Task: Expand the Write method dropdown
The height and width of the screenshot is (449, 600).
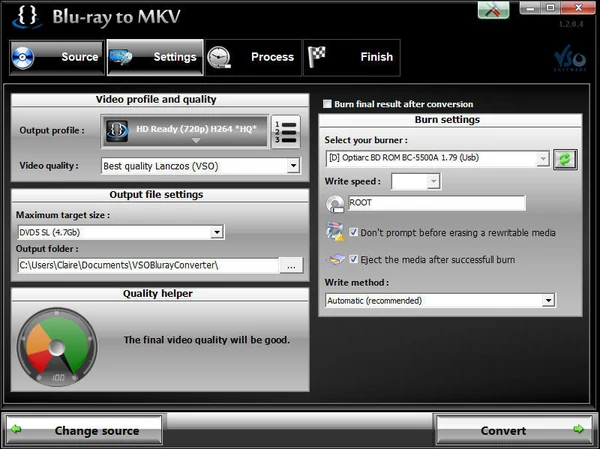Action: click(548, 300)
